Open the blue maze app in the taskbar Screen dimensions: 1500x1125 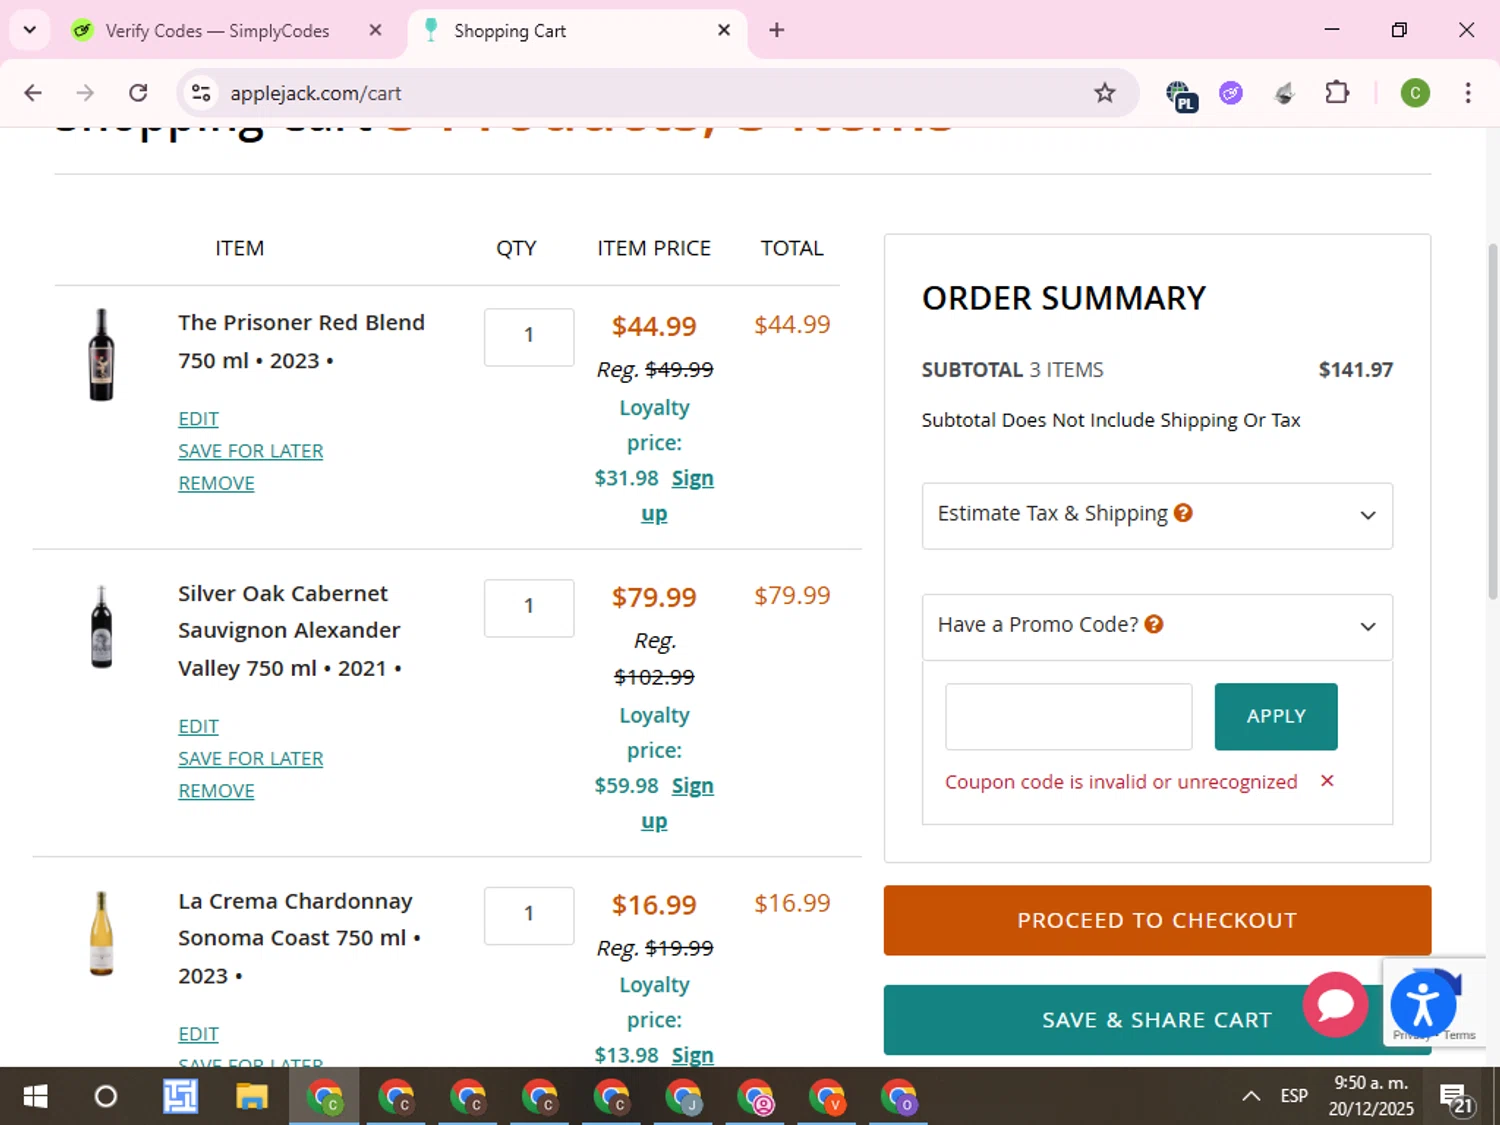pos(180,1097)
